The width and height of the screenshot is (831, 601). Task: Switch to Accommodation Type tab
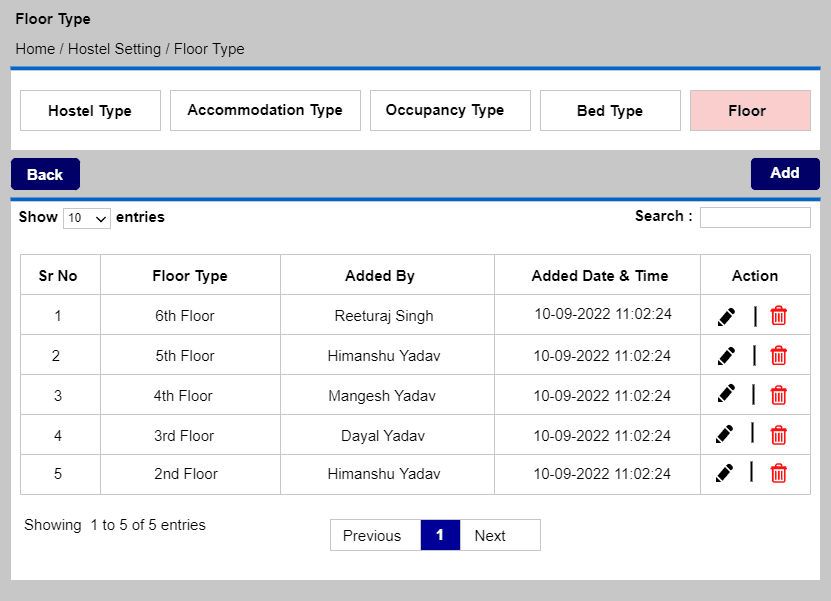point(265,110)
